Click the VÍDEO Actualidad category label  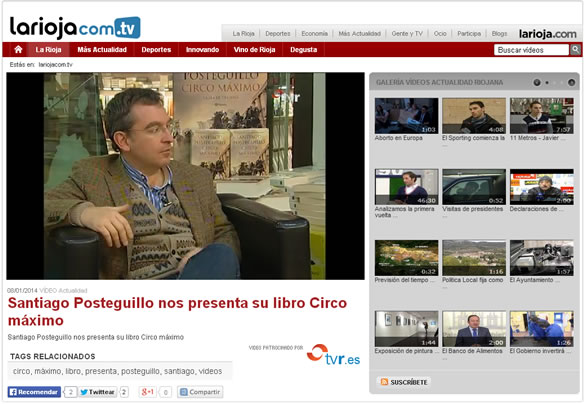click(63, 291)
